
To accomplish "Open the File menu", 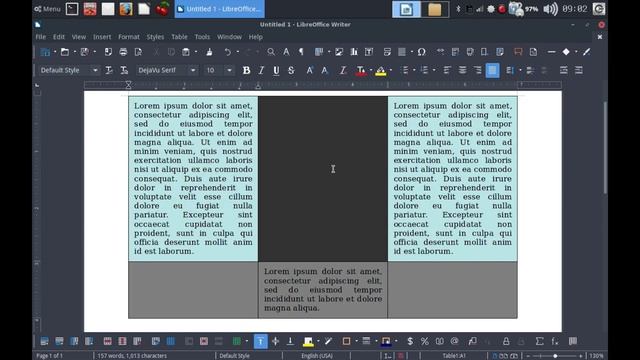I will click(x=40, y=37).
